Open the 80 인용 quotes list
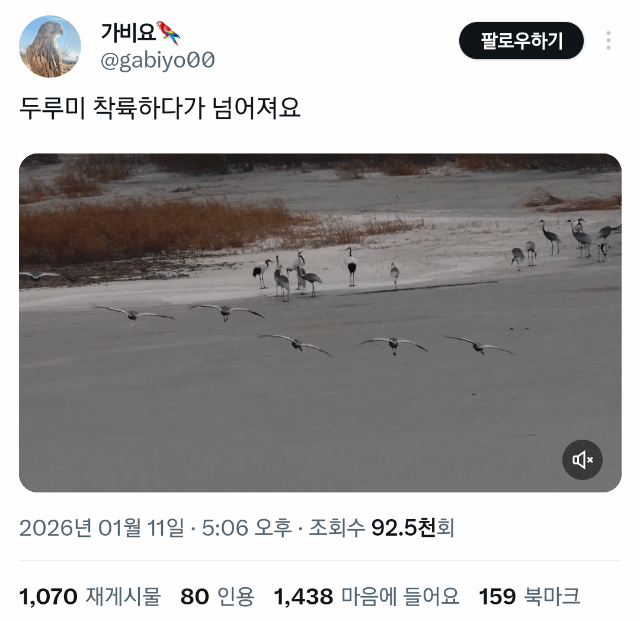The width and height of the screenshot is (640, 621). [x=217, y=597]
